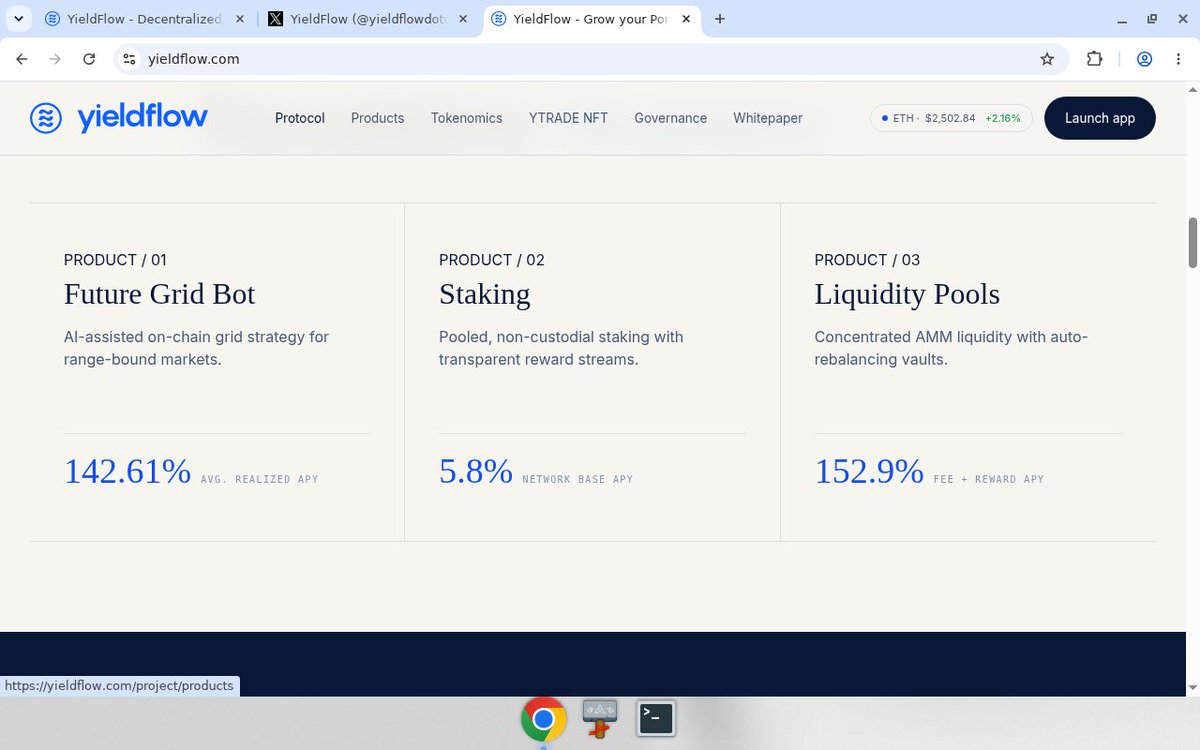Viewport: 1200px width, 750px height.
Task: Open Chrome three-dot menu
Action: coord(1177,59)
